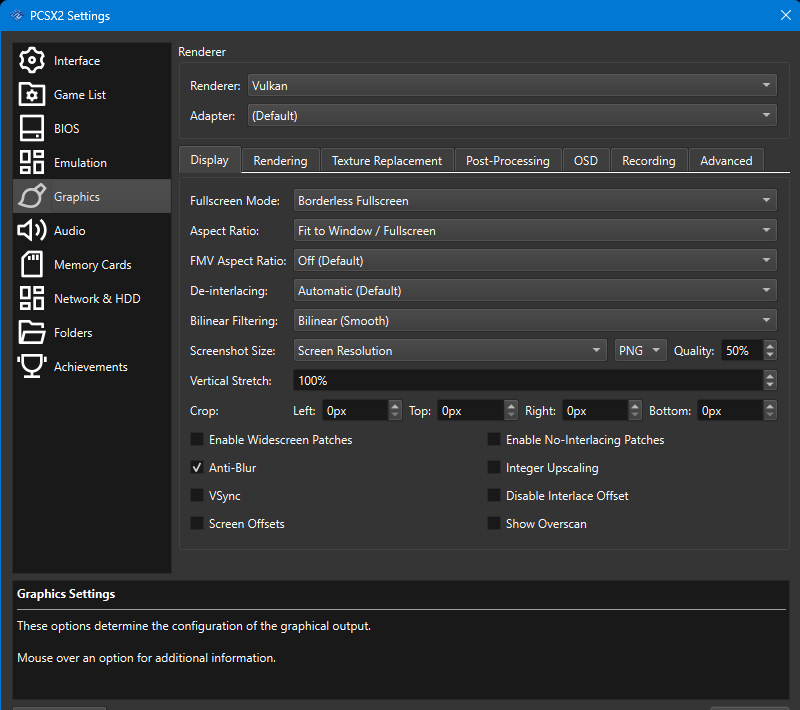The width and height of the screenshot is (800, 710).
Task: Click the Quality spinner arrows
Action: [770, 350]
